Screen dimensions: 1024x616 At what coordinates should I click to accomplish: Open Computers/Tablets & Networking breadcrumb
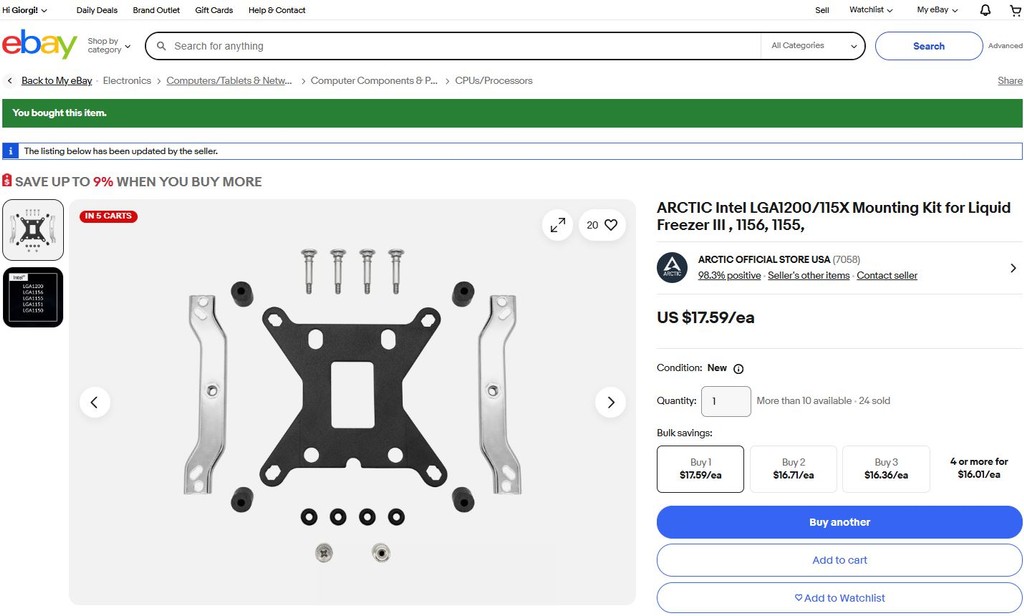[x=229, y=80]
